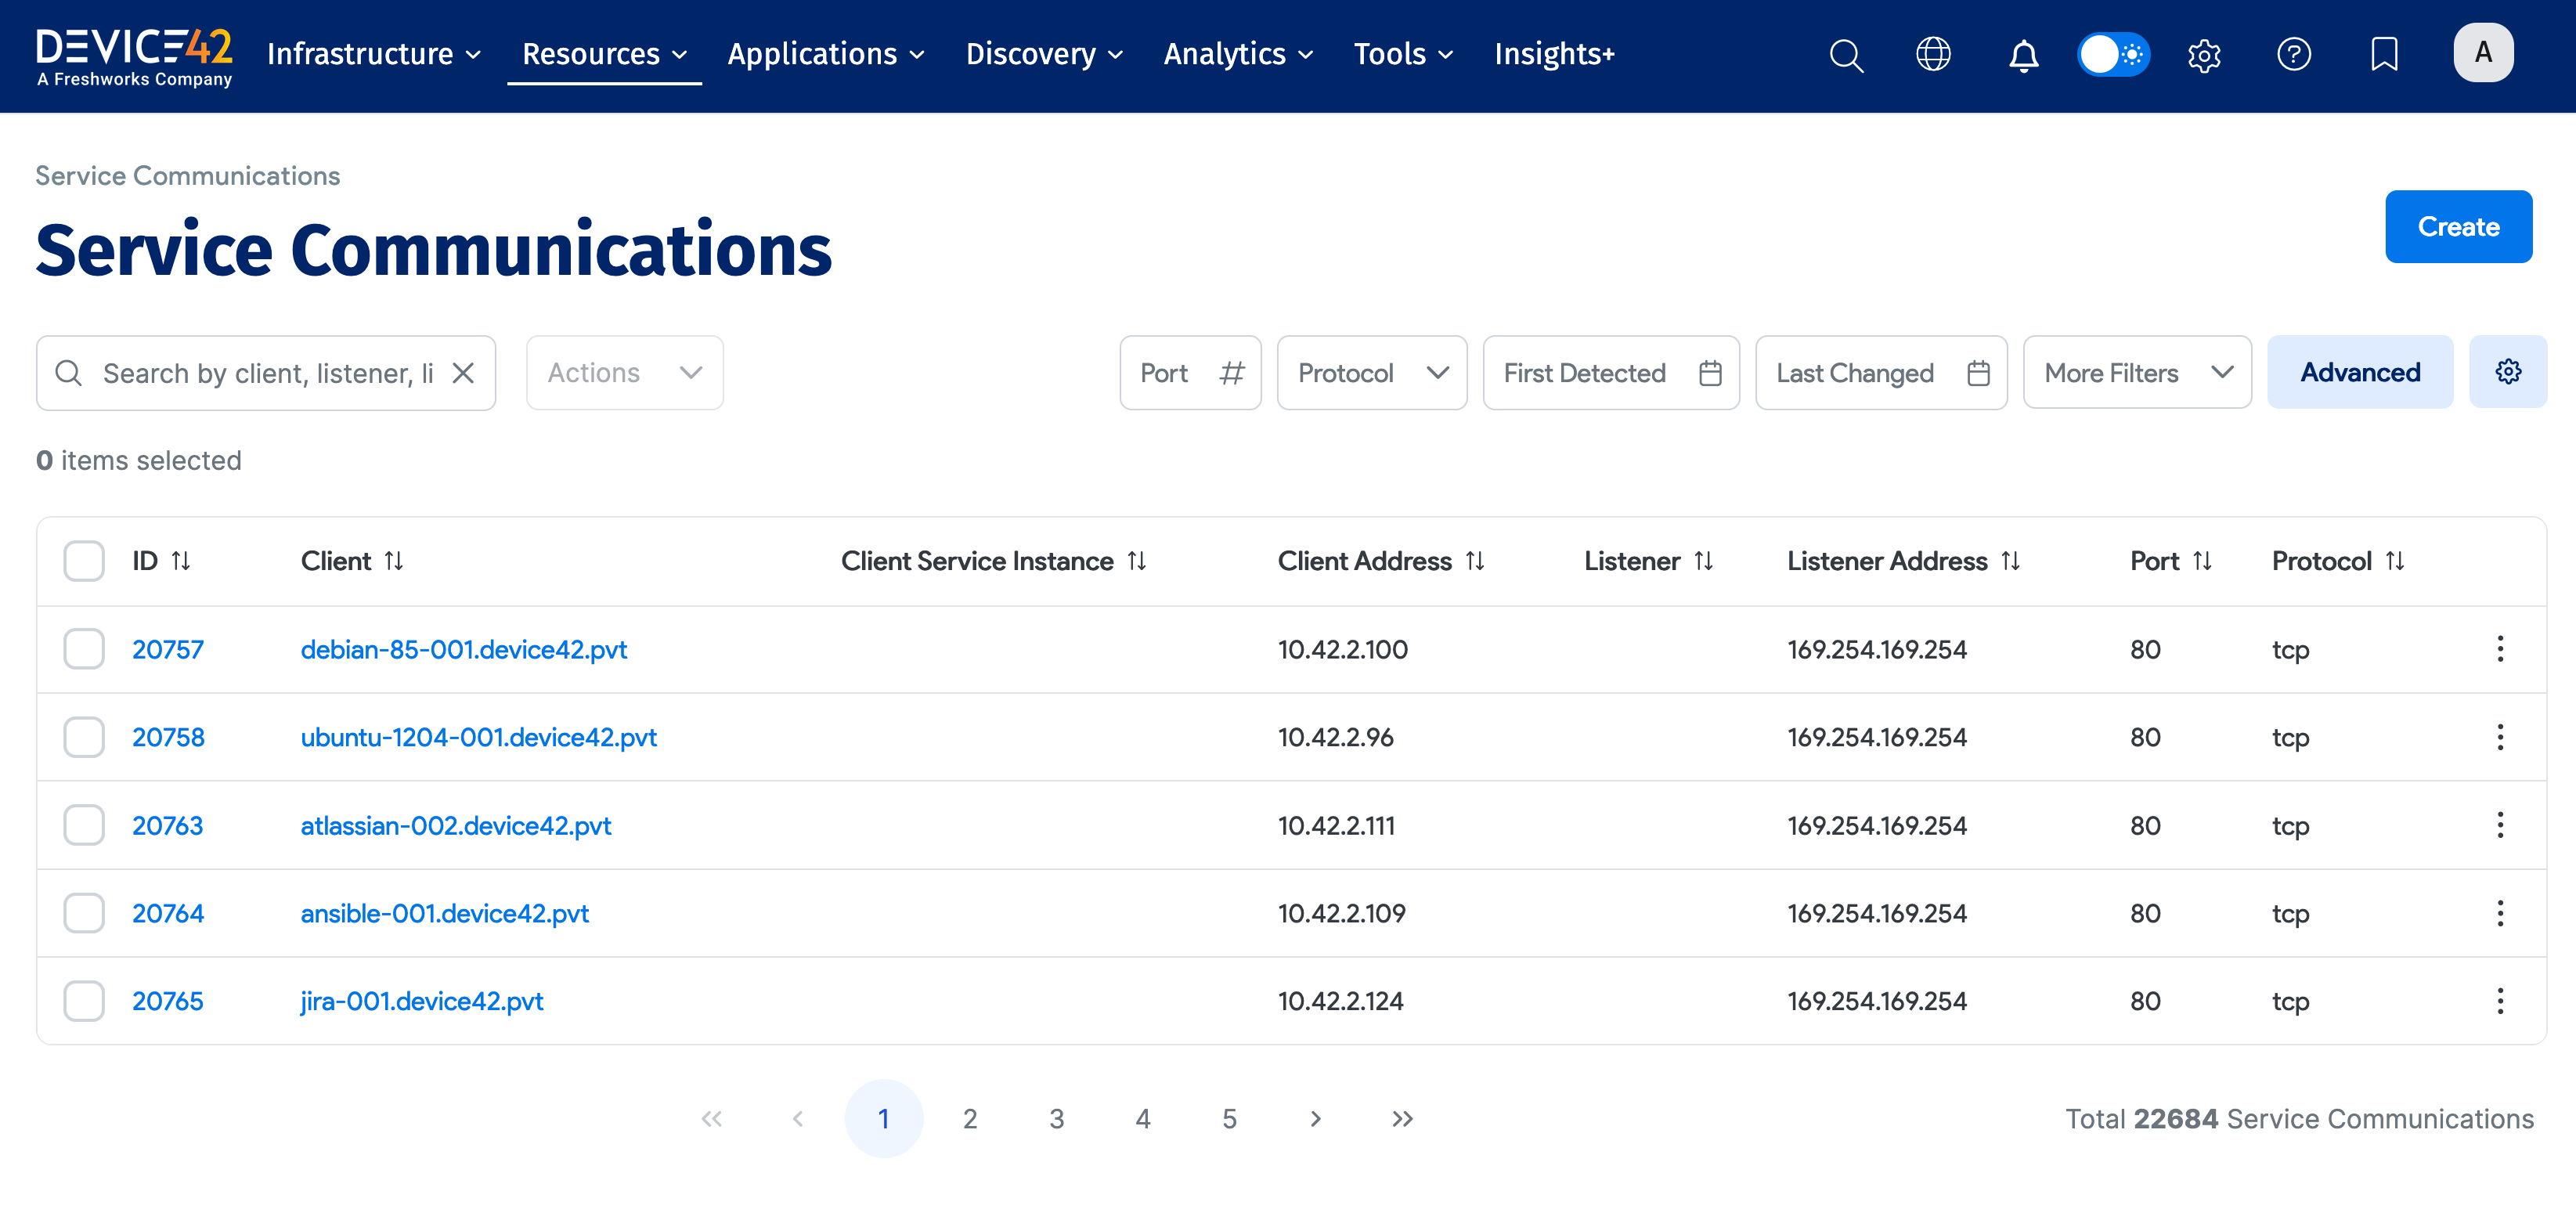
Task: Open the atlassian-002.device42.pvt client link
Action: click(455, 825)
